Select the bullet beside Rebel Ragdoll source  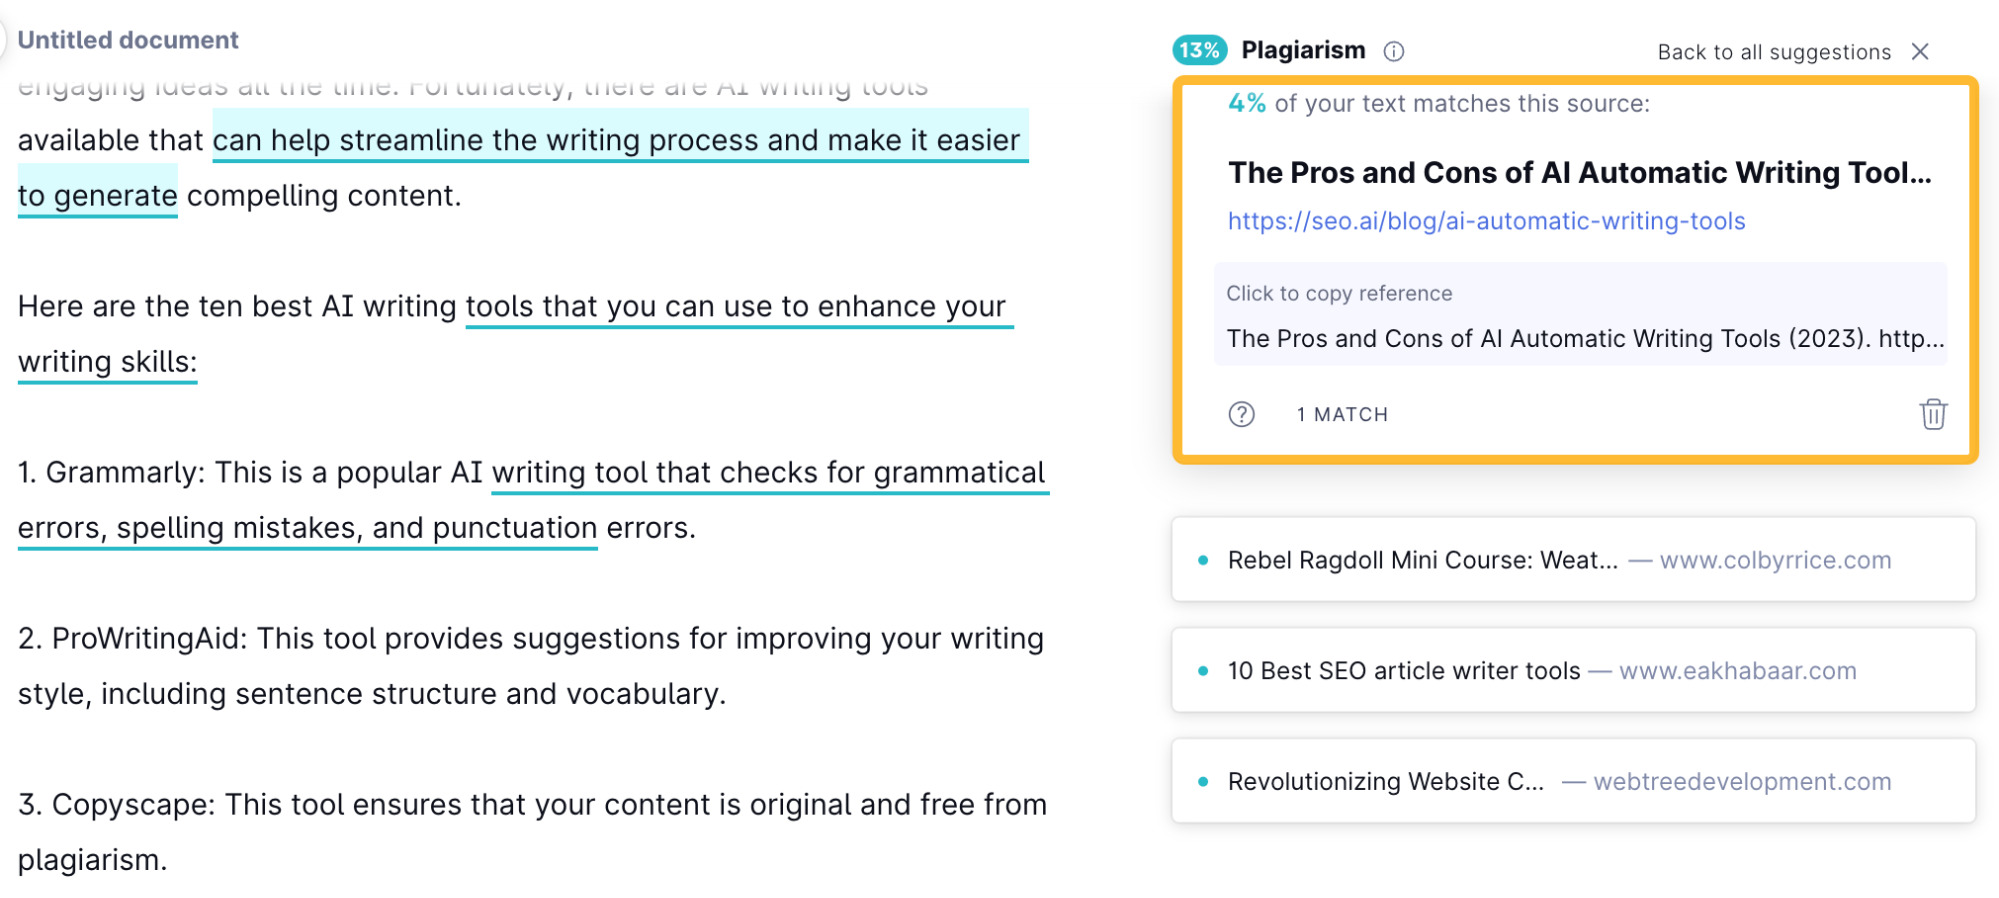click(1202, 560)
